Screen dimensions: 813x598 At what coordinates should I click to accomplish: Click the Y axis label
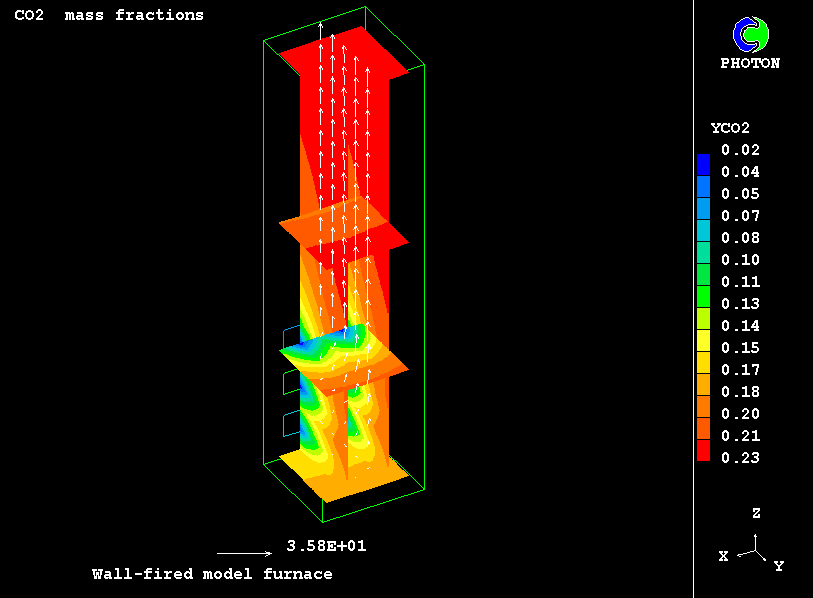tap(779, 566)
